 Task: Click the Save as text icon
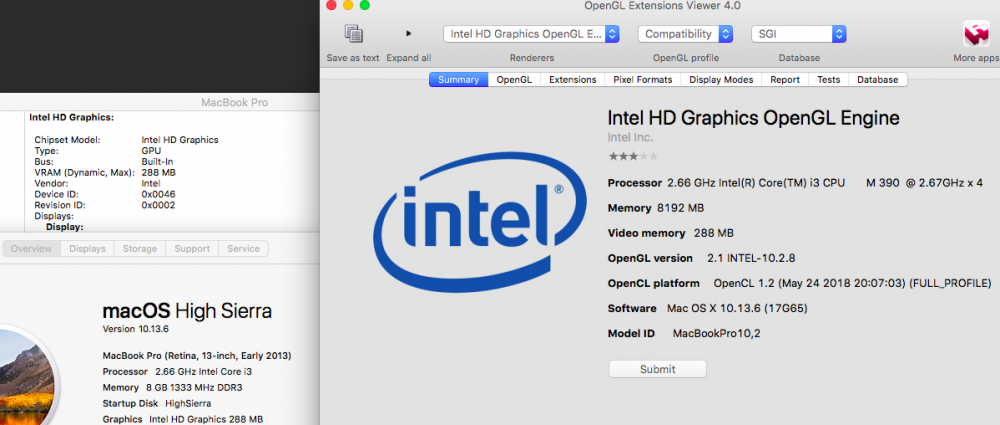click(353, 34)
